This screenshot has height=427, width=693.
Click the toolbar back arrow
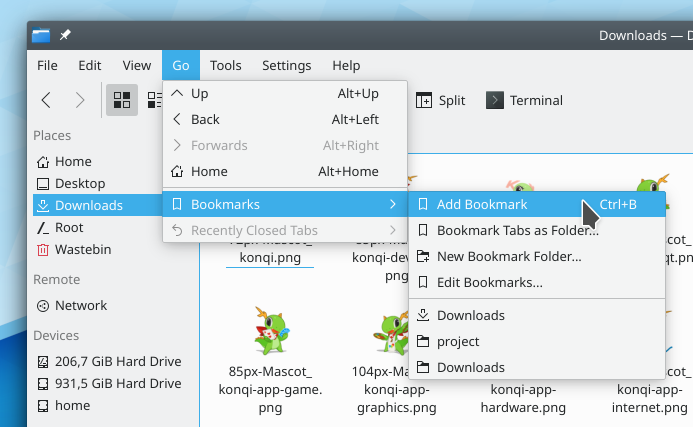pos(46,100)
